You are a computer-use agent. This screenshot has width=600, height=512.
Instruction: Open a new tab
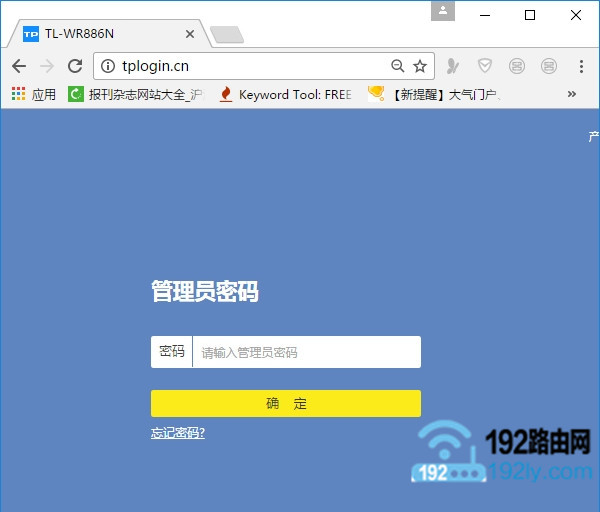(227, 35)
